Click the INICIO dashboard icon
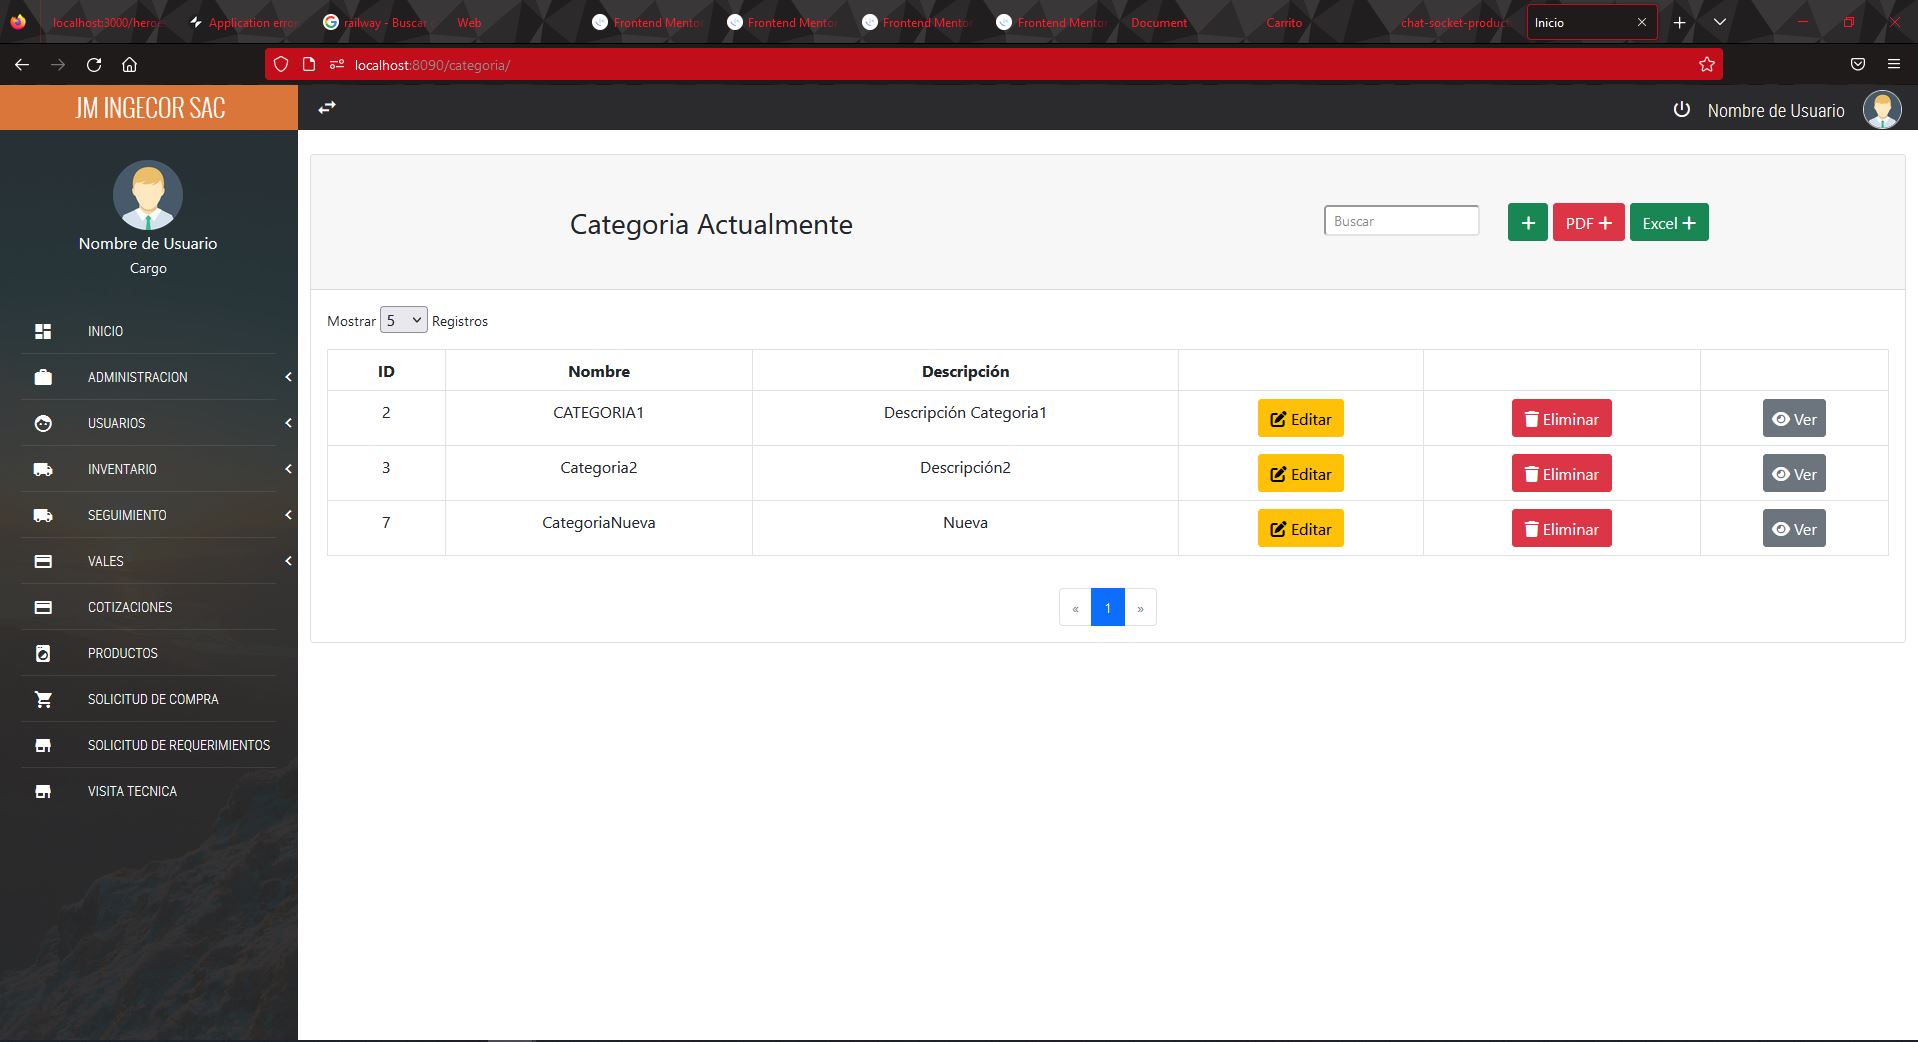Image resolution: width=1918 pixels, height=1042 pixels. (43, 331)
